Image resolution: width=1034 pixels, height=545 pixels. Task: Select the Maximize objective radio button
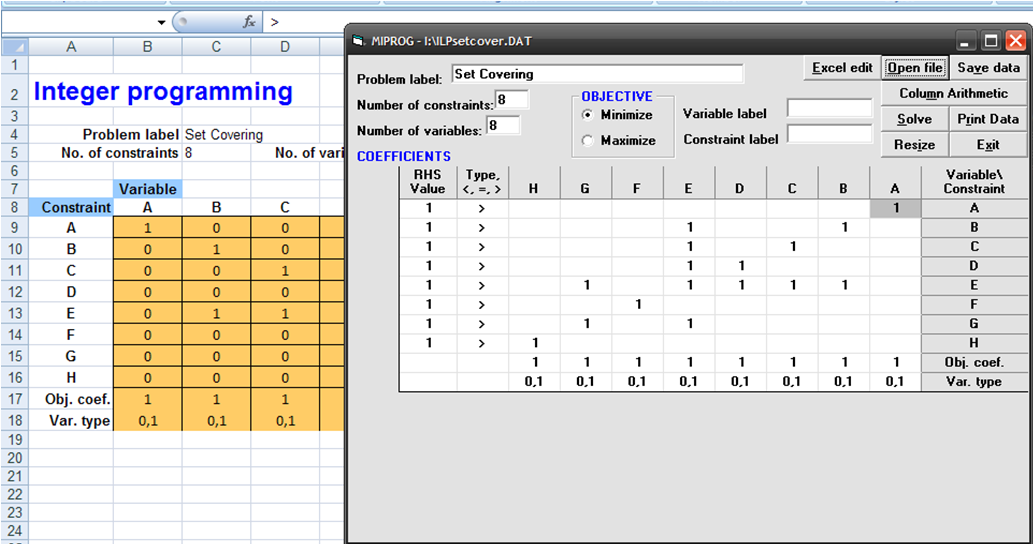(587, 141)
